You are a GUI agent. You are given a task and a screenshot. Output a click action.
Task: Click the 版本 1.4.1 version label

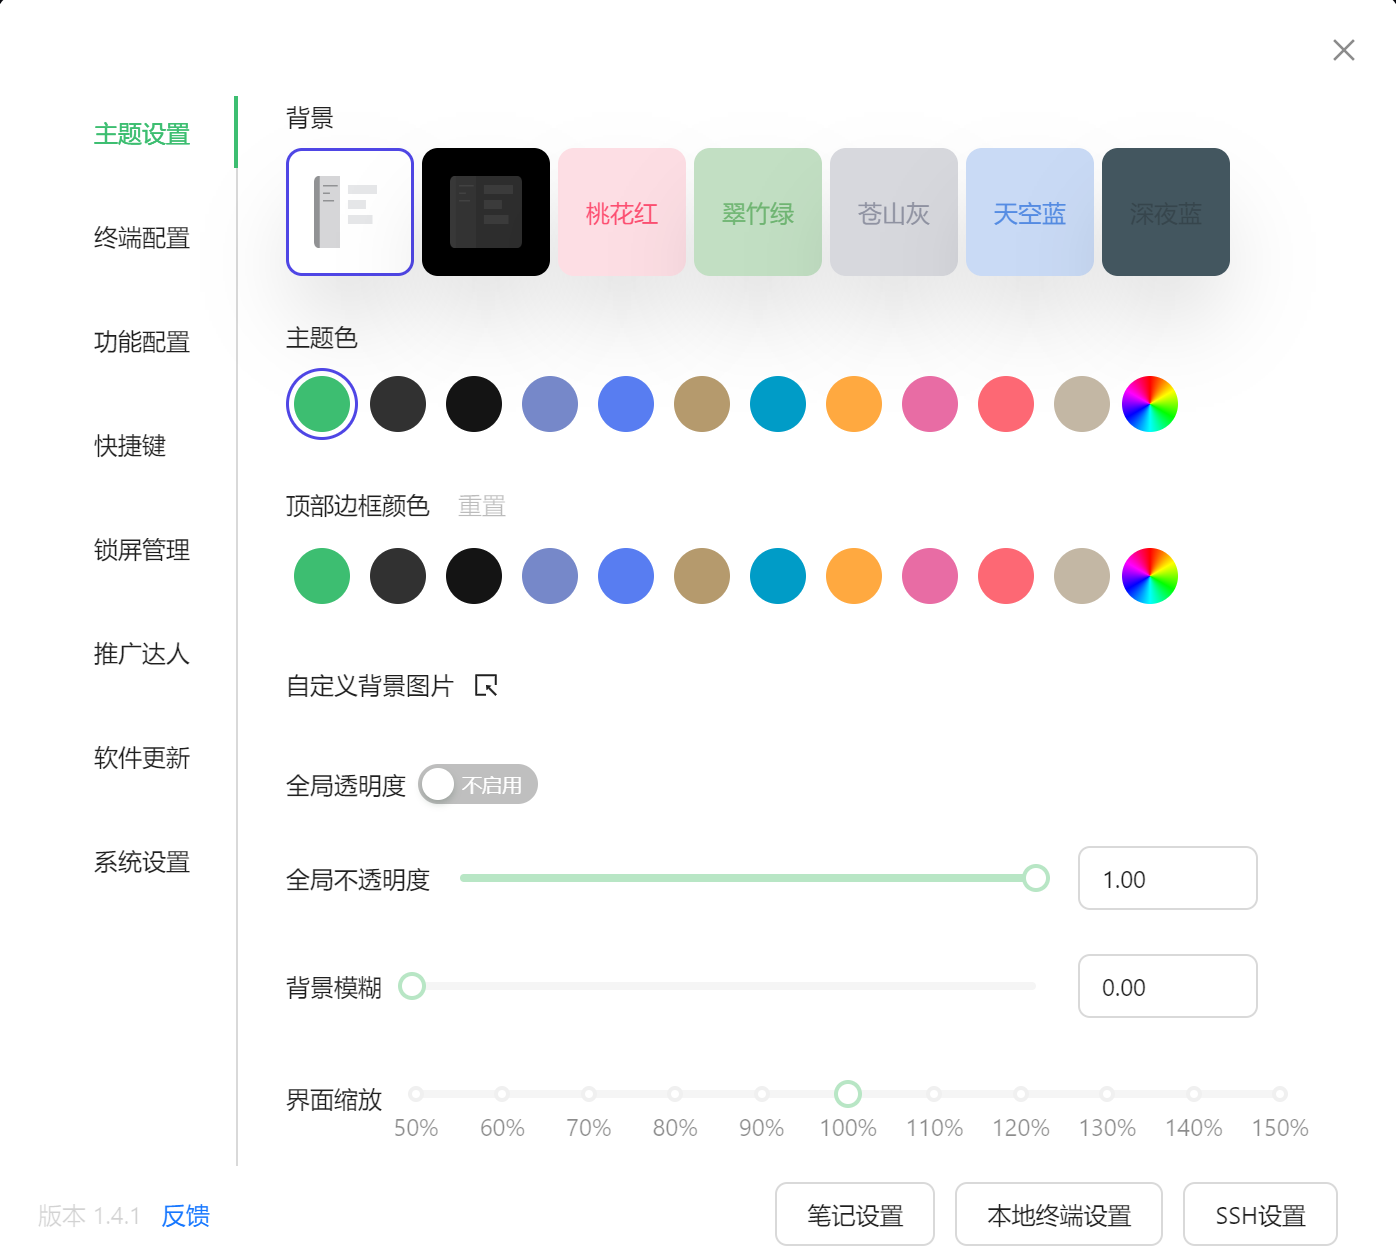(89, 1216)
